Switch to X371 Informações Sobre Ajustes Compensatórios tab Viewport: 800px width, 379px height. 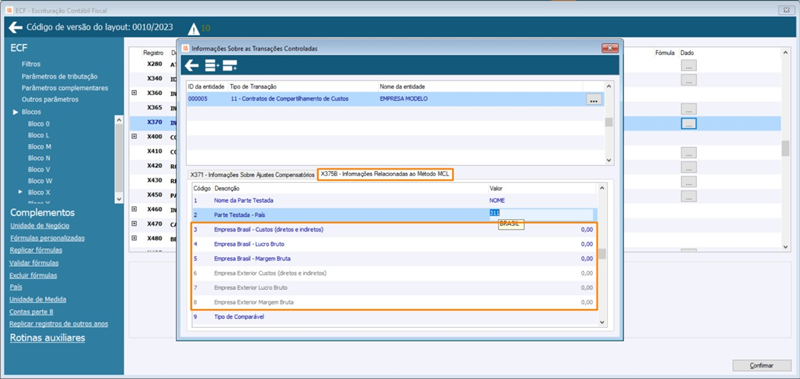tap(252, 174)
